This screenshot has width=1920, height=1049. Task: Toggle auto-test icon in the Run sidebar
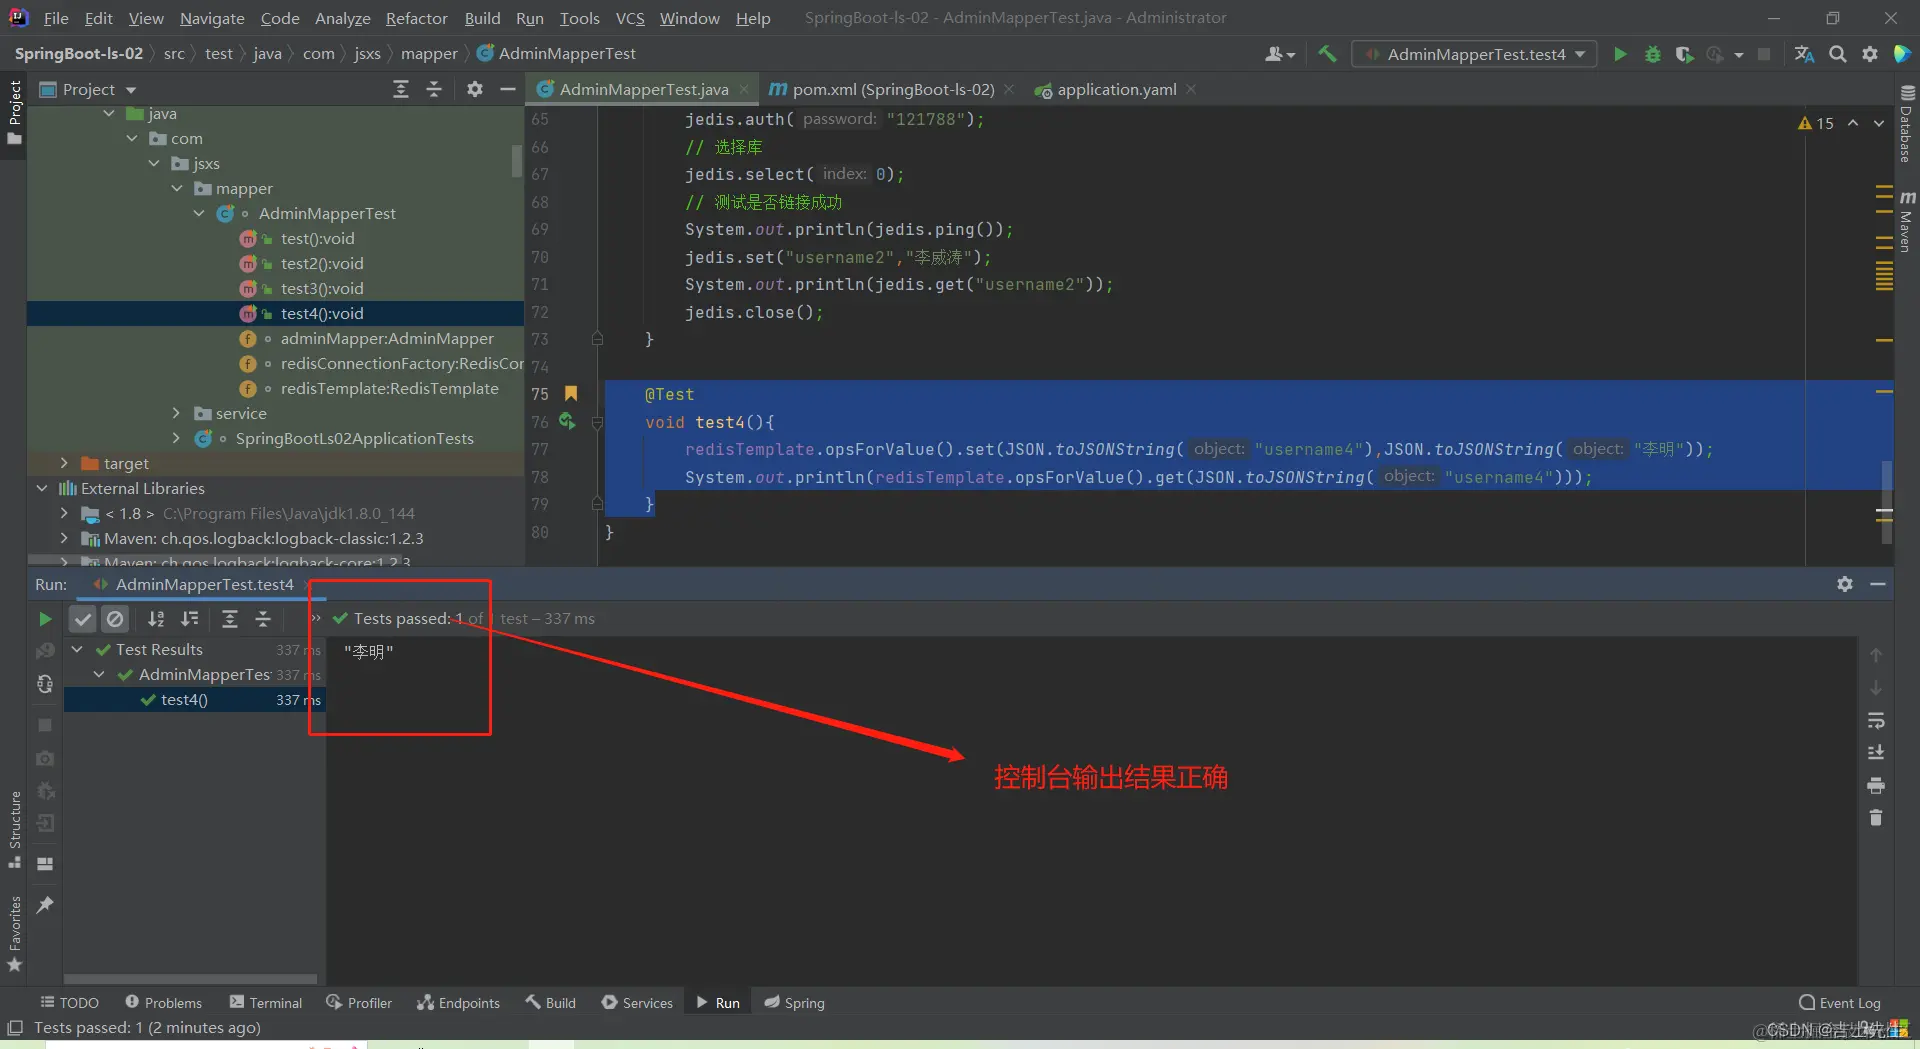click(x=45, y=684)
